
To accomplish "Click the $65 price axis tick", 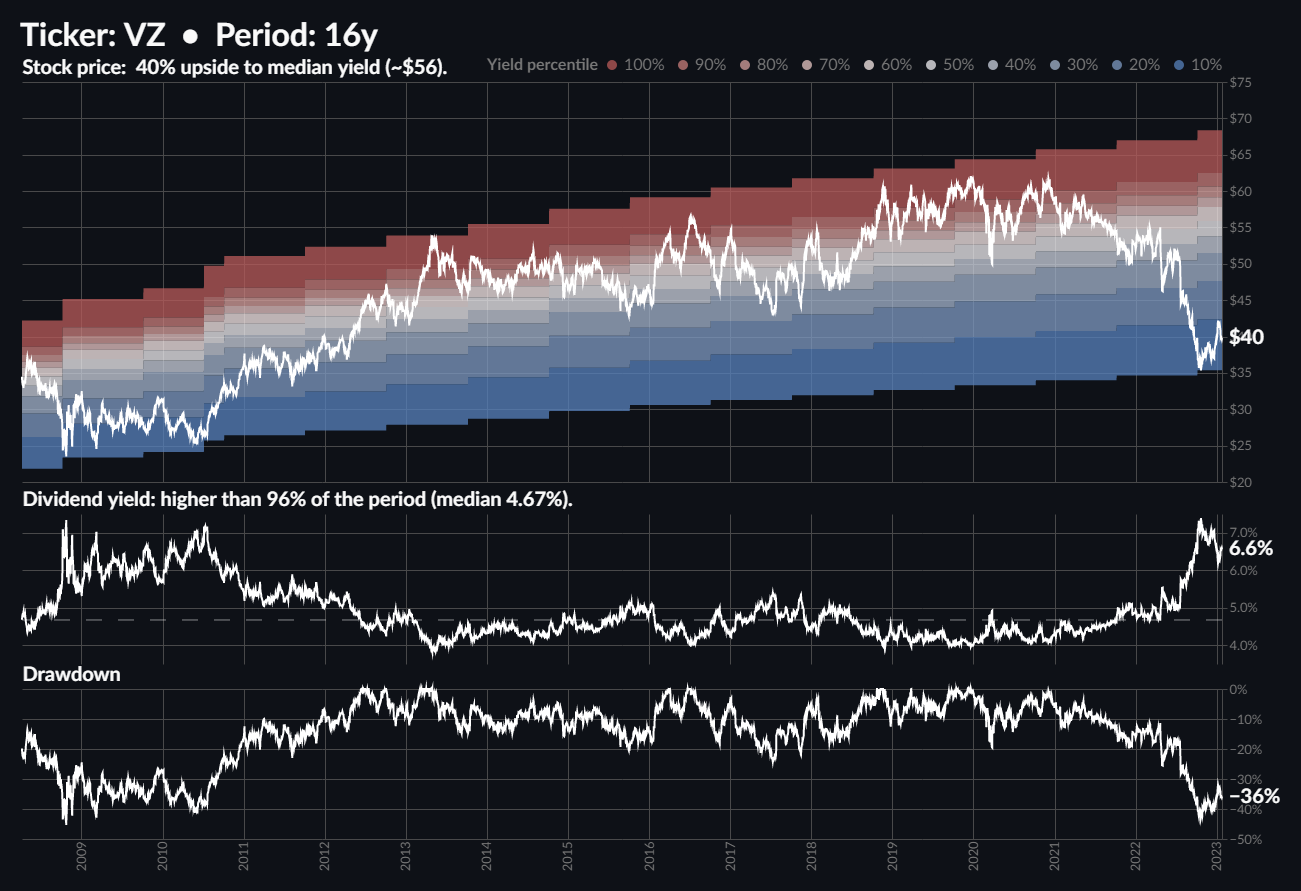I will pyautogui.click(x=1240, y=155).
